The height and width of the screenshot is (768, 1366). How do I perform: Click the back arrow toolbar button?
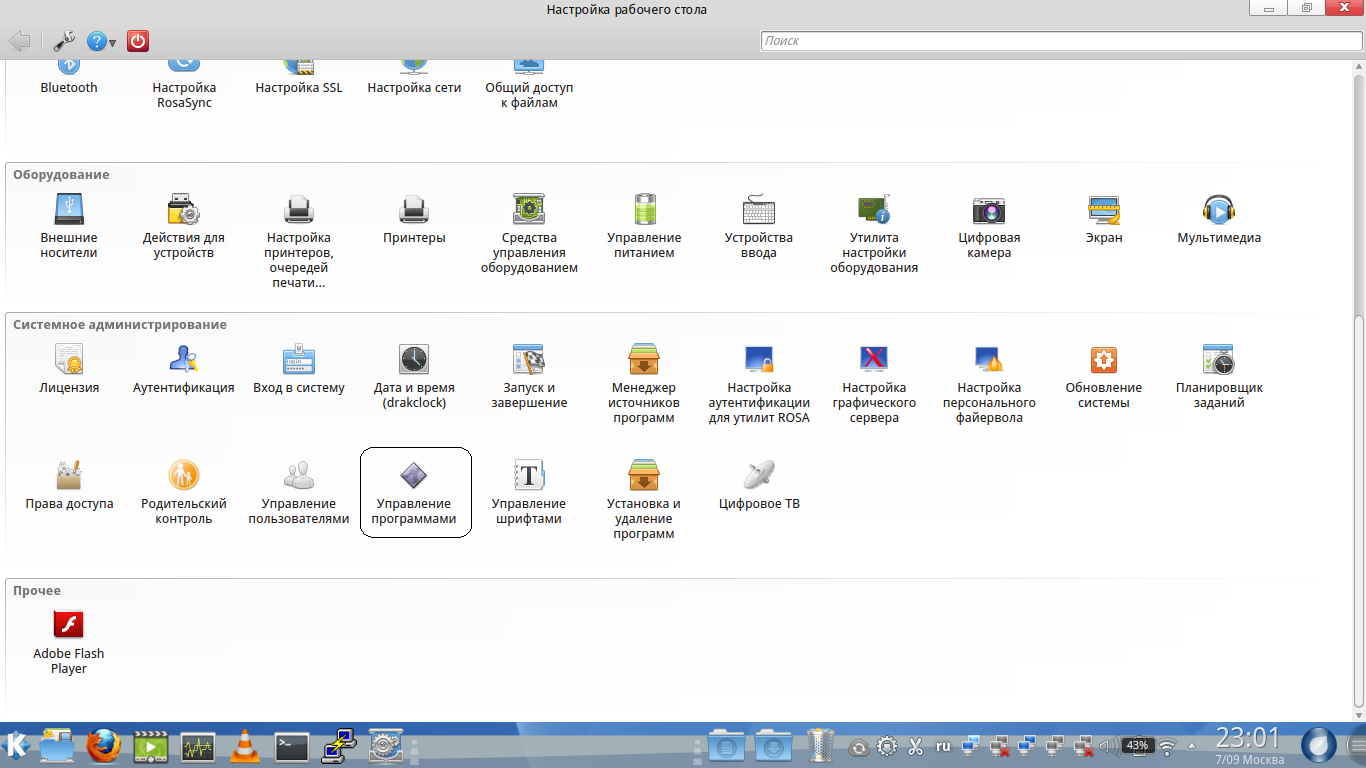coord(19,41)
